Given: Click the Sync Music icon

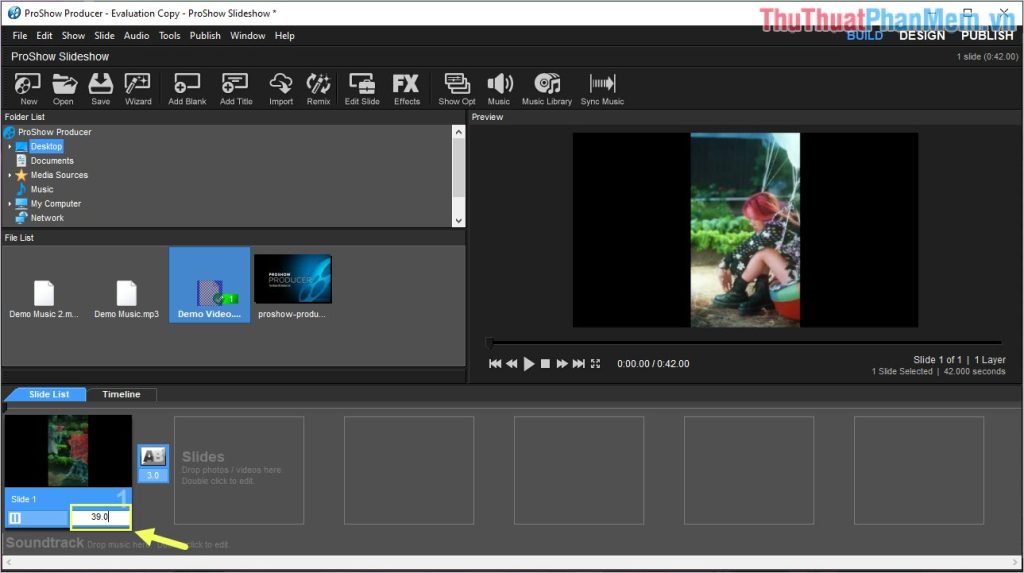Looking at the screenshot, I should 602,88.
